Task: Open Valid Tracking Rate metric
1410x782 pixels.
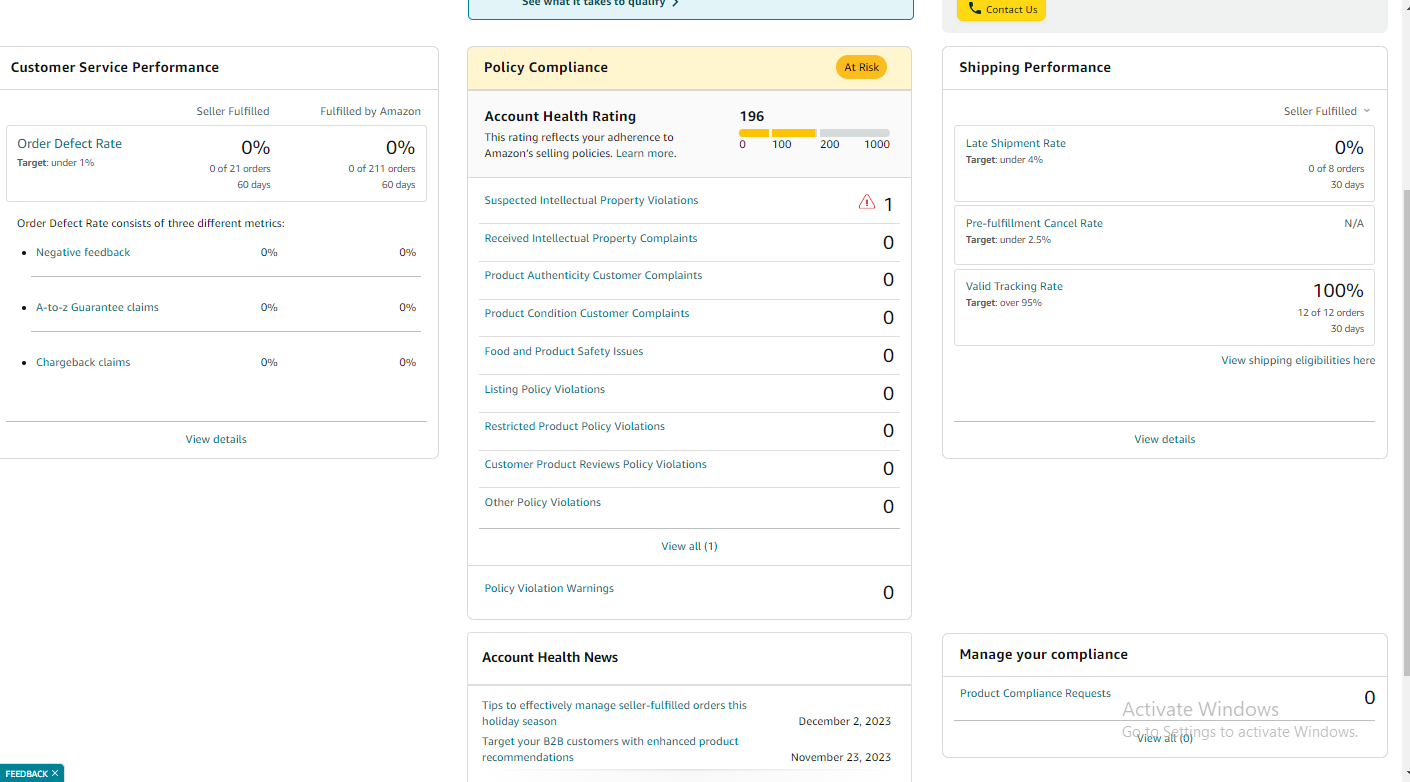Action: click(1014, 286)
